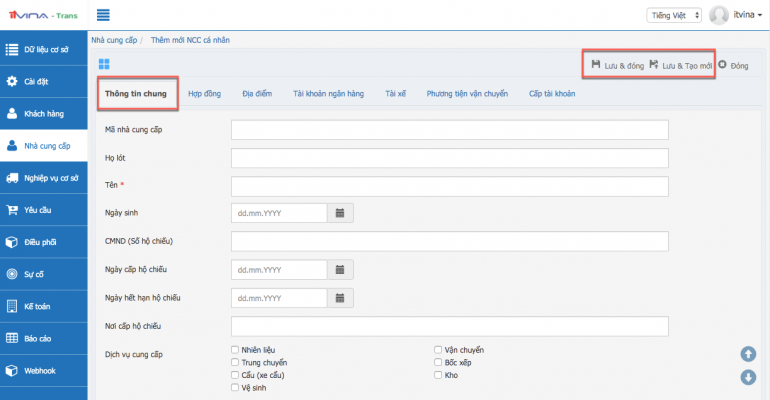Open the Tiếng Việt language dropdown

[x=674, y=16]
